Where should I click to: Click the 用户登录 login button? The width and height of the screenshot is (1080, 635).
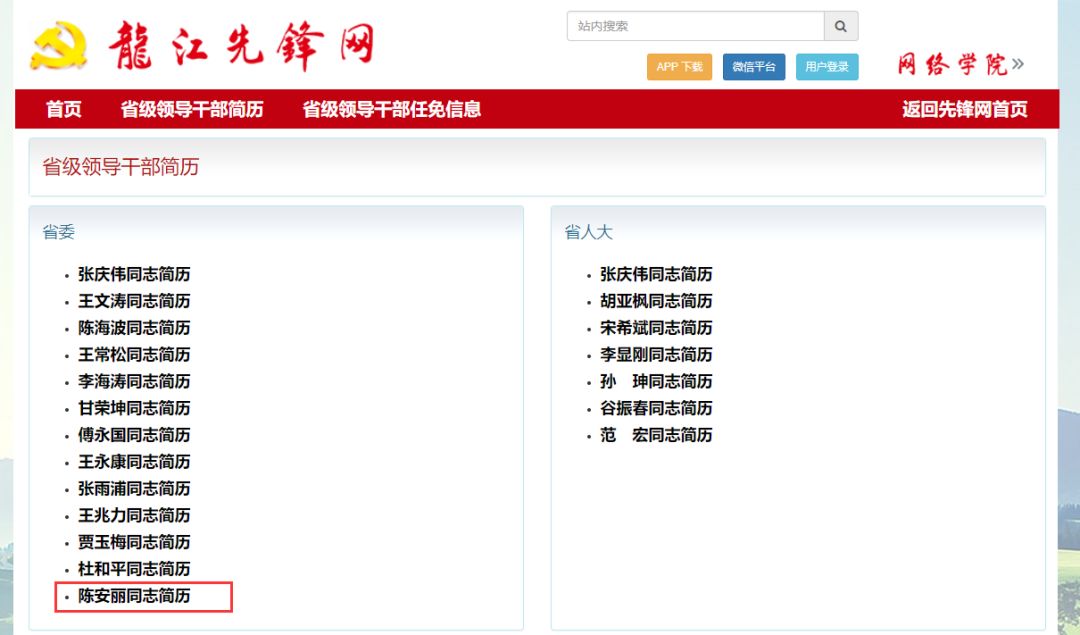pos(827,67)
